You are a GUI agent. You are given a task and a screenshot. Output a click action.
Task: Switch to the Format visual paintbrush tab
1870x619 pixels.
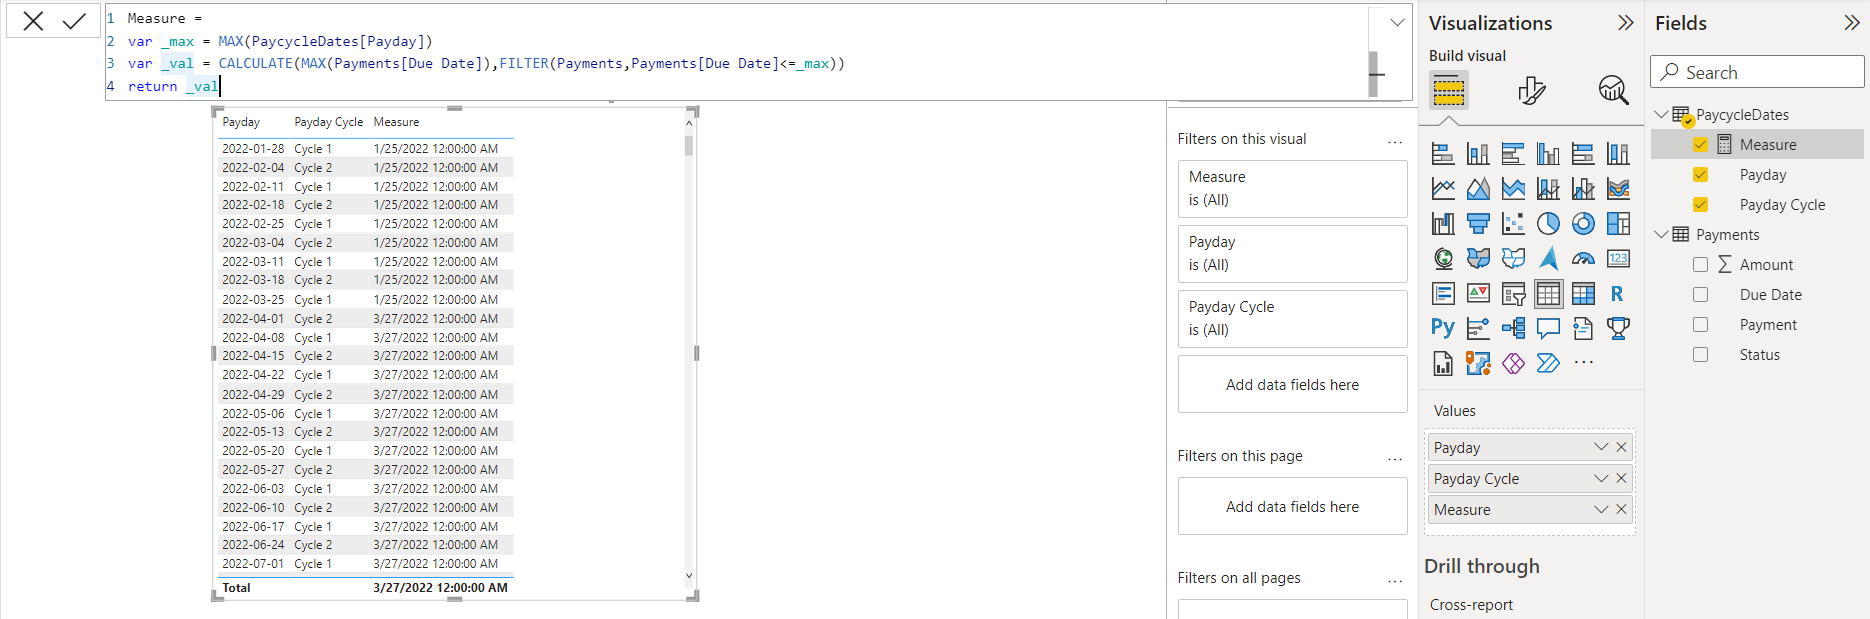(1531, 91)
